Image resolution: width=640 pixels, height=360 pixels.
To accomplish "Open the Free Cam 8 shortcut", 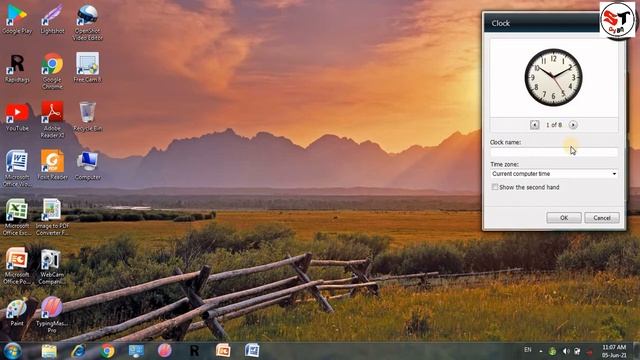I will [87, 67].
